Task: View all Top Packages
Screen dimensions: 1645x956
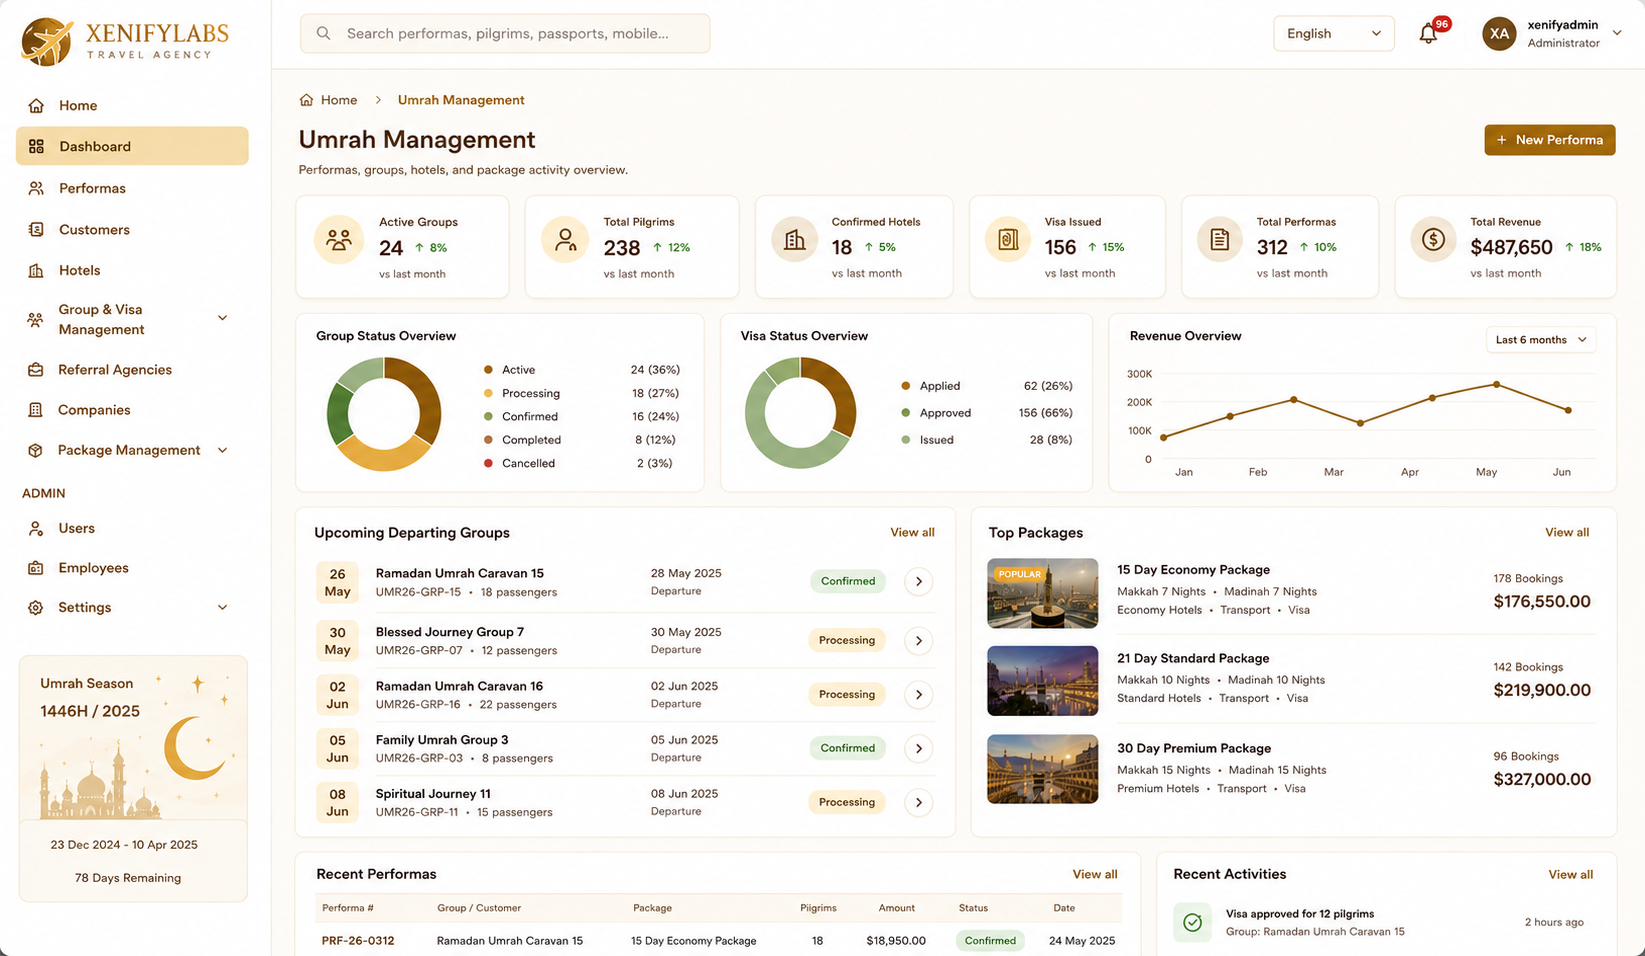Action: tap(1566, 533)
